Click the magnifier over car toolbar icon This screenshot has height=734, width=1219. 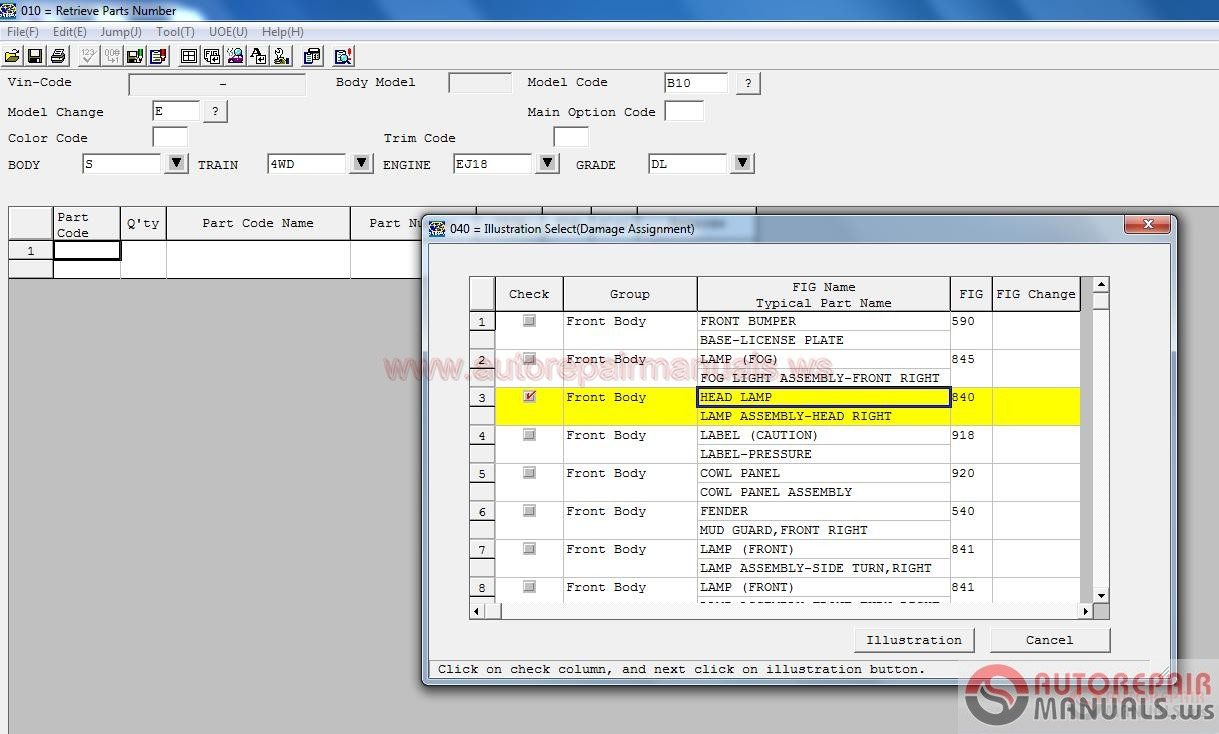coord(235,56)
